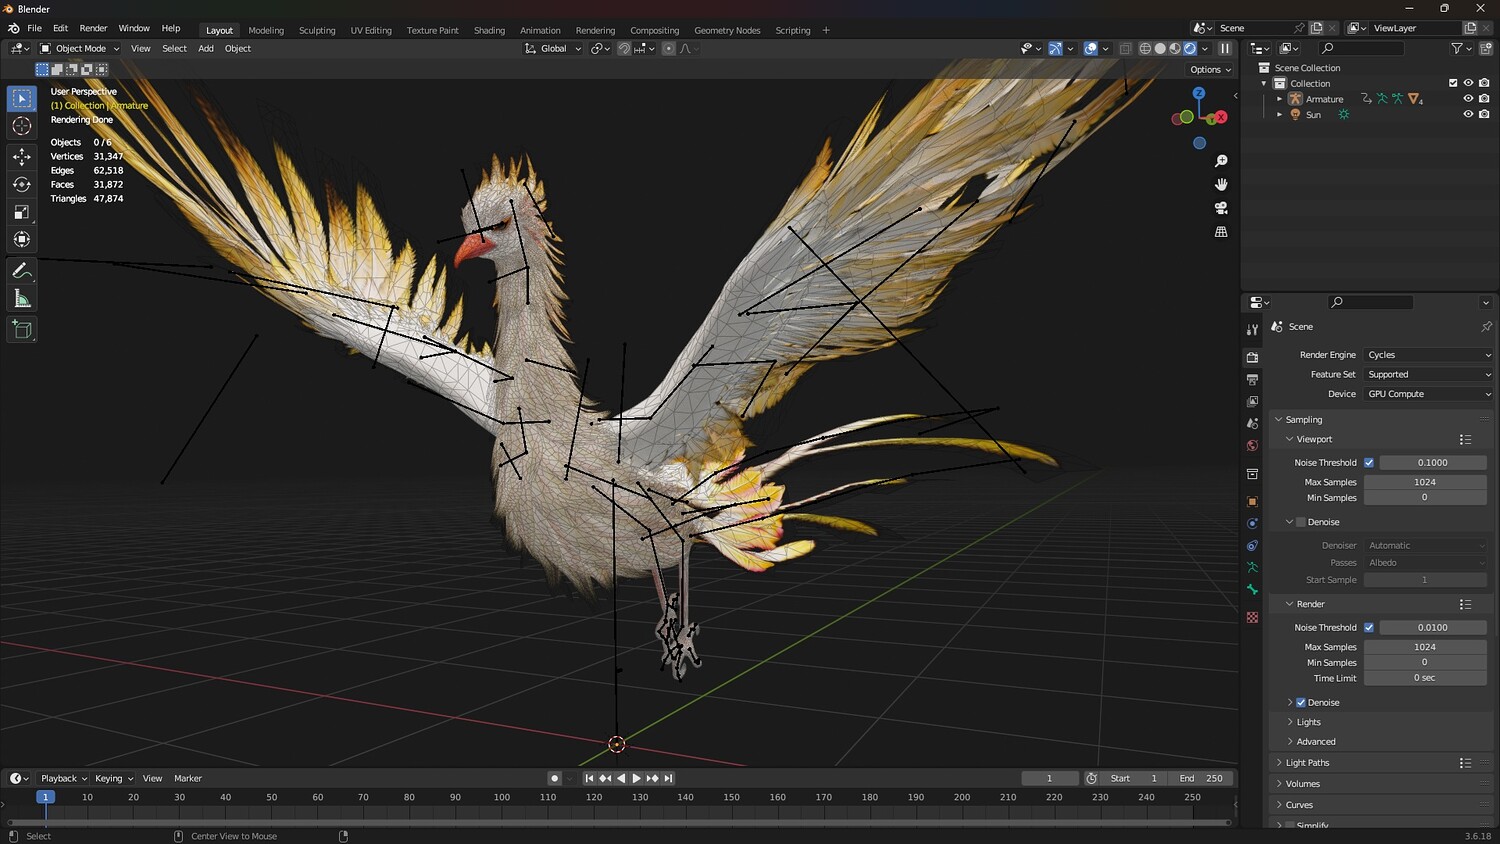Click the Render Time Limit slider
Viewport: 1500px width, 844px height.
point(1425,678)
